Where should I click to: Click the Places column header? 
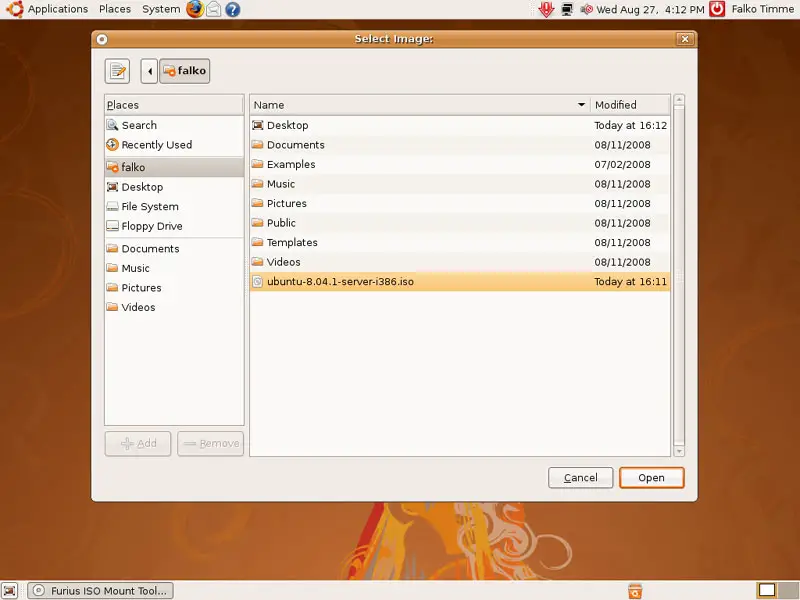pyautogui.click(x=174, y=105)
